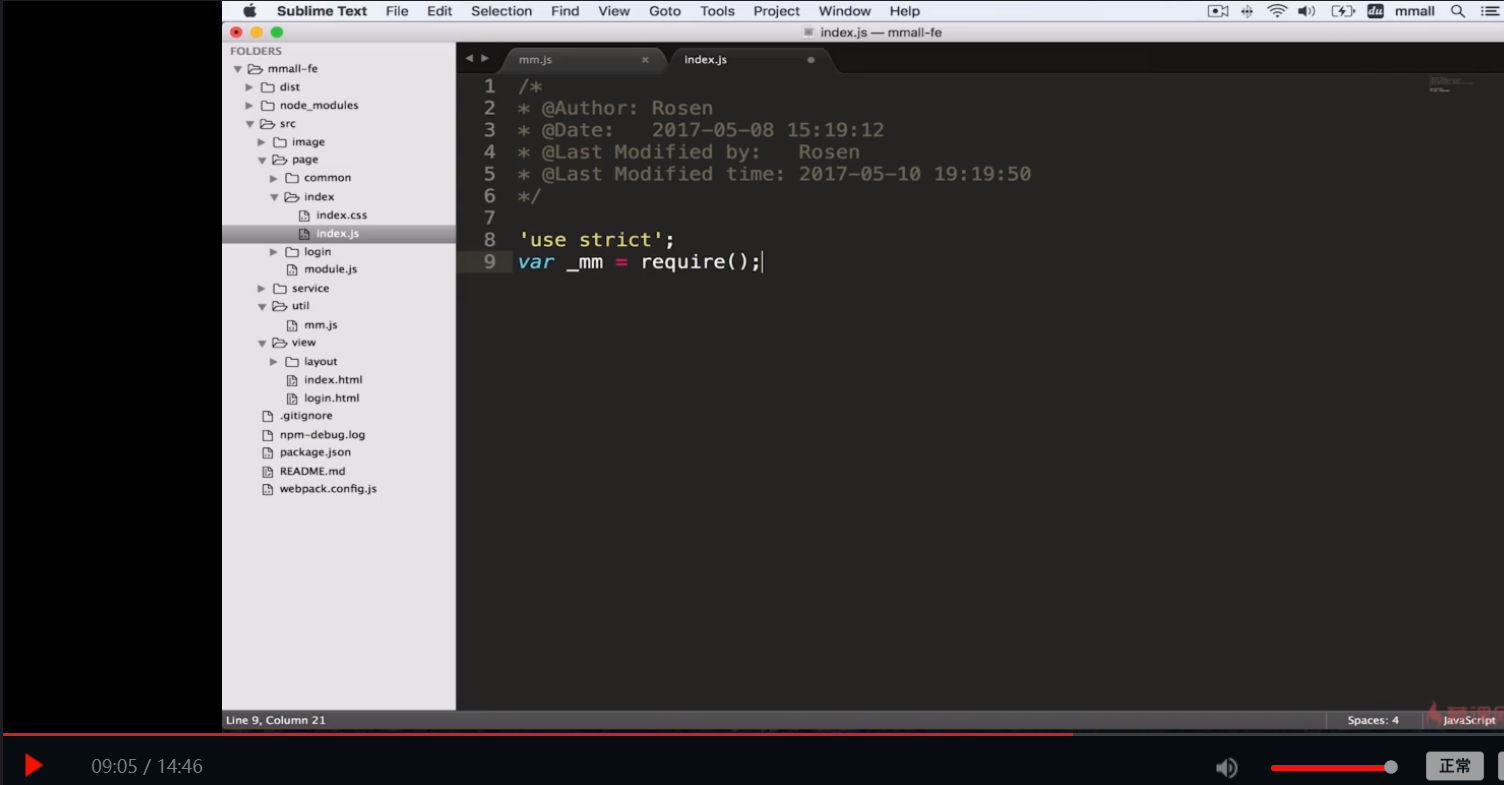Expand the node_modules folder

click(250, 105)
